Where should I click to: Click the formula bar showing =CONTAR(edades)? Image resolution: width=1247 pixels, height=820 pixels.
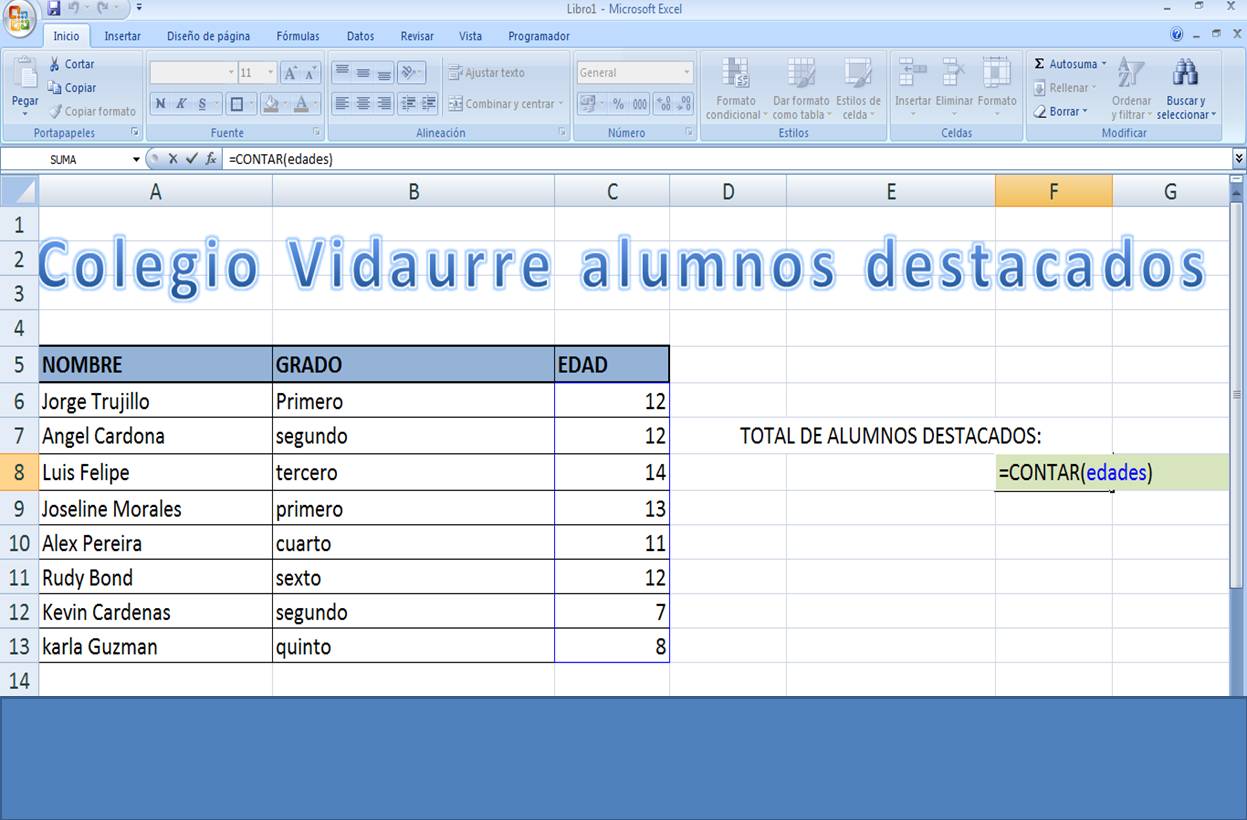(400, 158)
